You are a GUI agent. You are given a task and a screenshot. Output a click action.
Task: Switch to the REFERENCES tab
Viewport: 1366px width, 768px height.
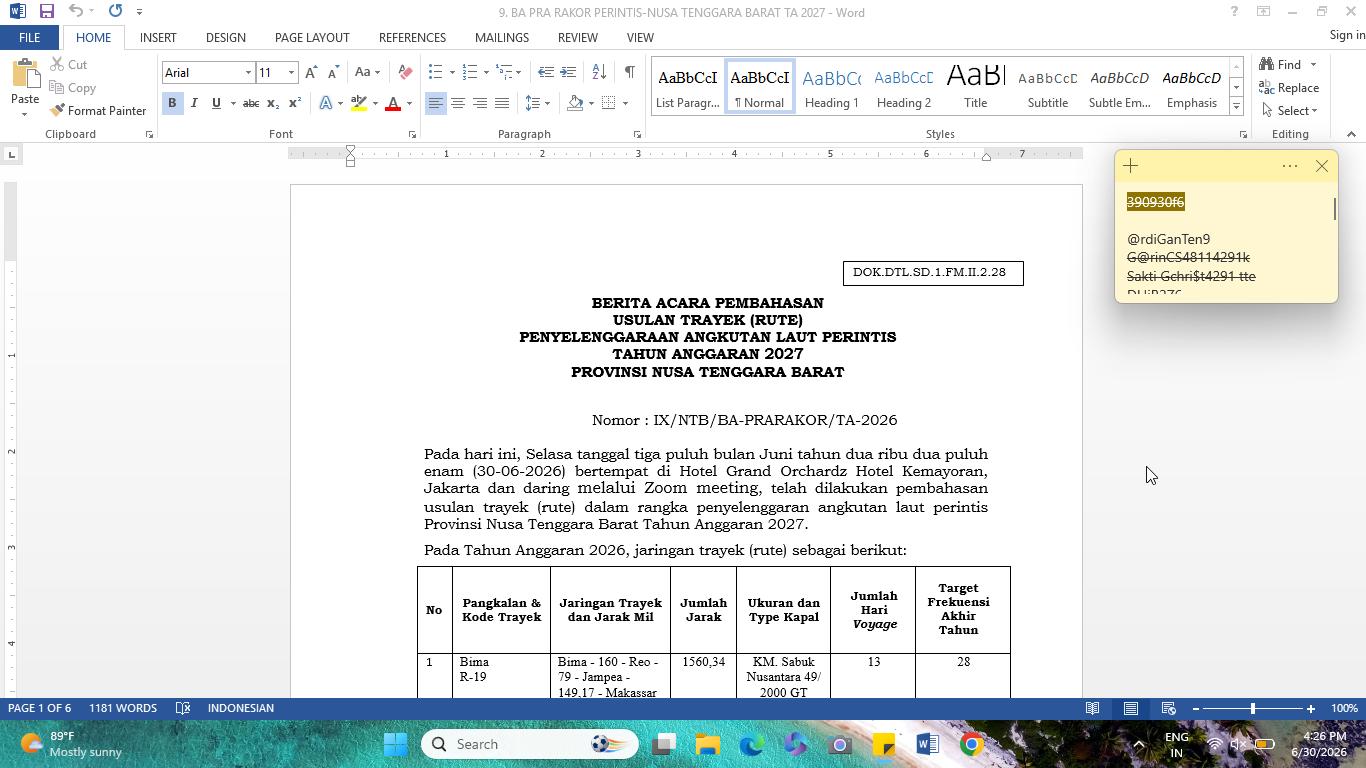[412, 37]
